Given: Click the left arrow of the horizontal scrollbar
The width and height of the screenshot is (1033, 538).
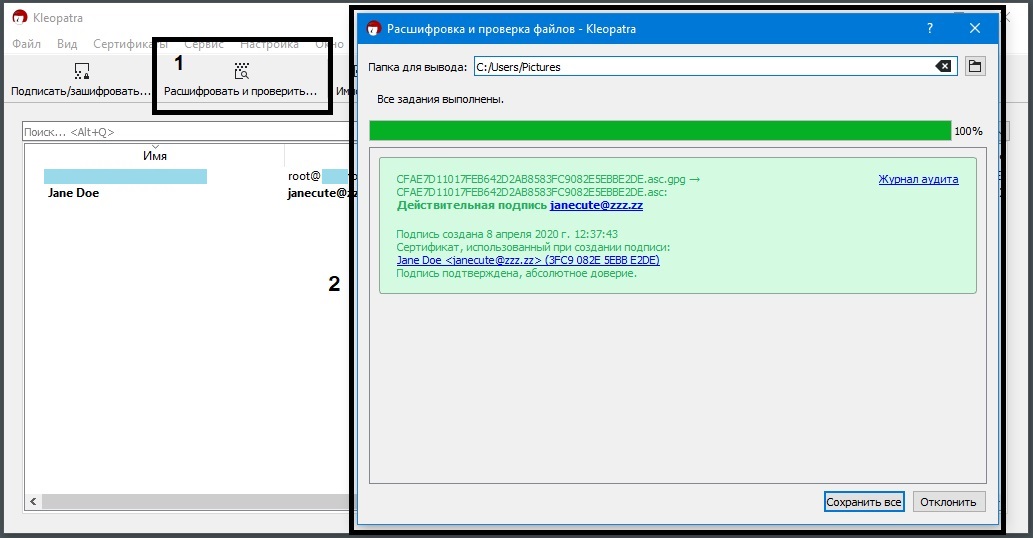Looking at the screenshot, I should click(33, 502).
